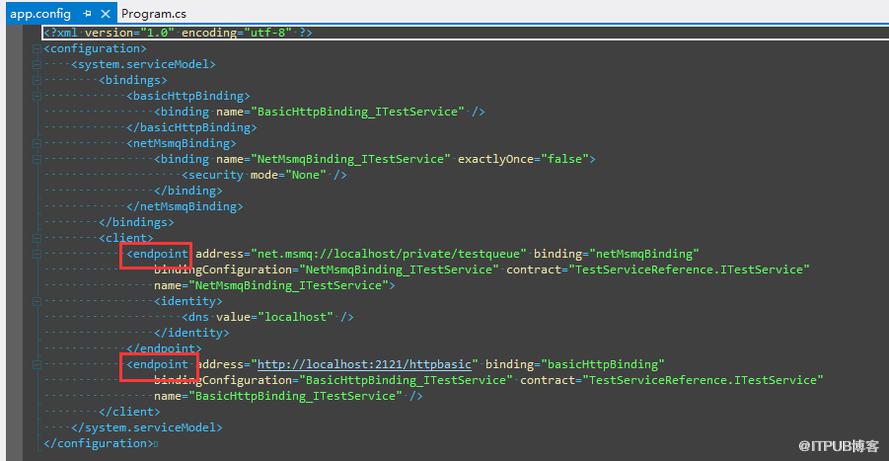Click the closing </client> tag
889x461 pixels.
[x=130, y=412]
